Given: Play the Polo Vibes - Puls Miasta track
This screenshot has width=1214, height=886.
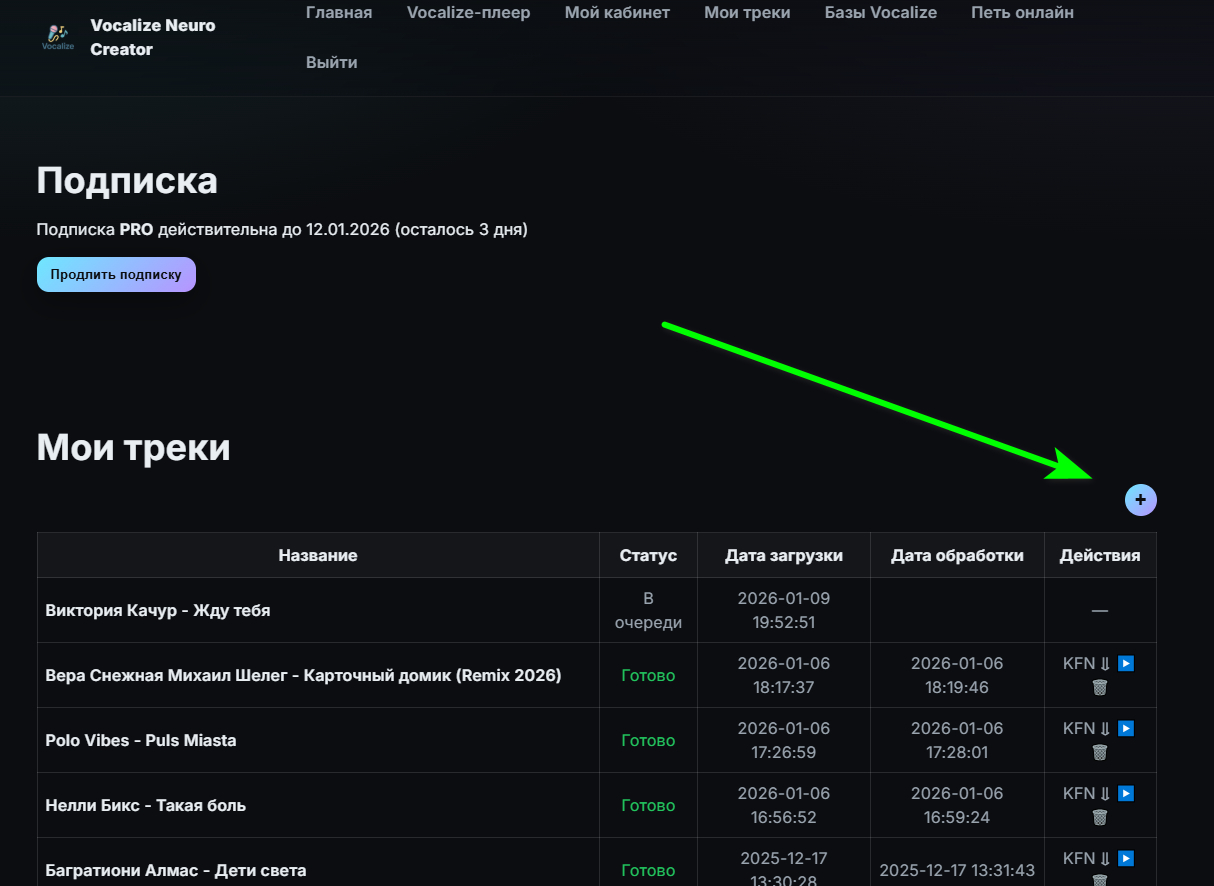Looking at the screenshot, I should pos(1125,729).
